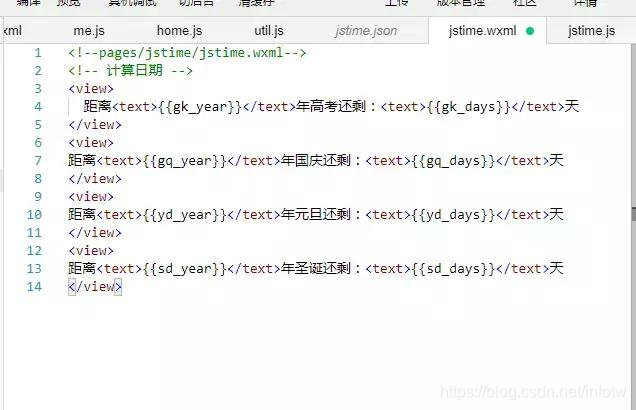Click the {{sd_year}} binding
This screenshot has width=636, height=410.
[185, 268]
